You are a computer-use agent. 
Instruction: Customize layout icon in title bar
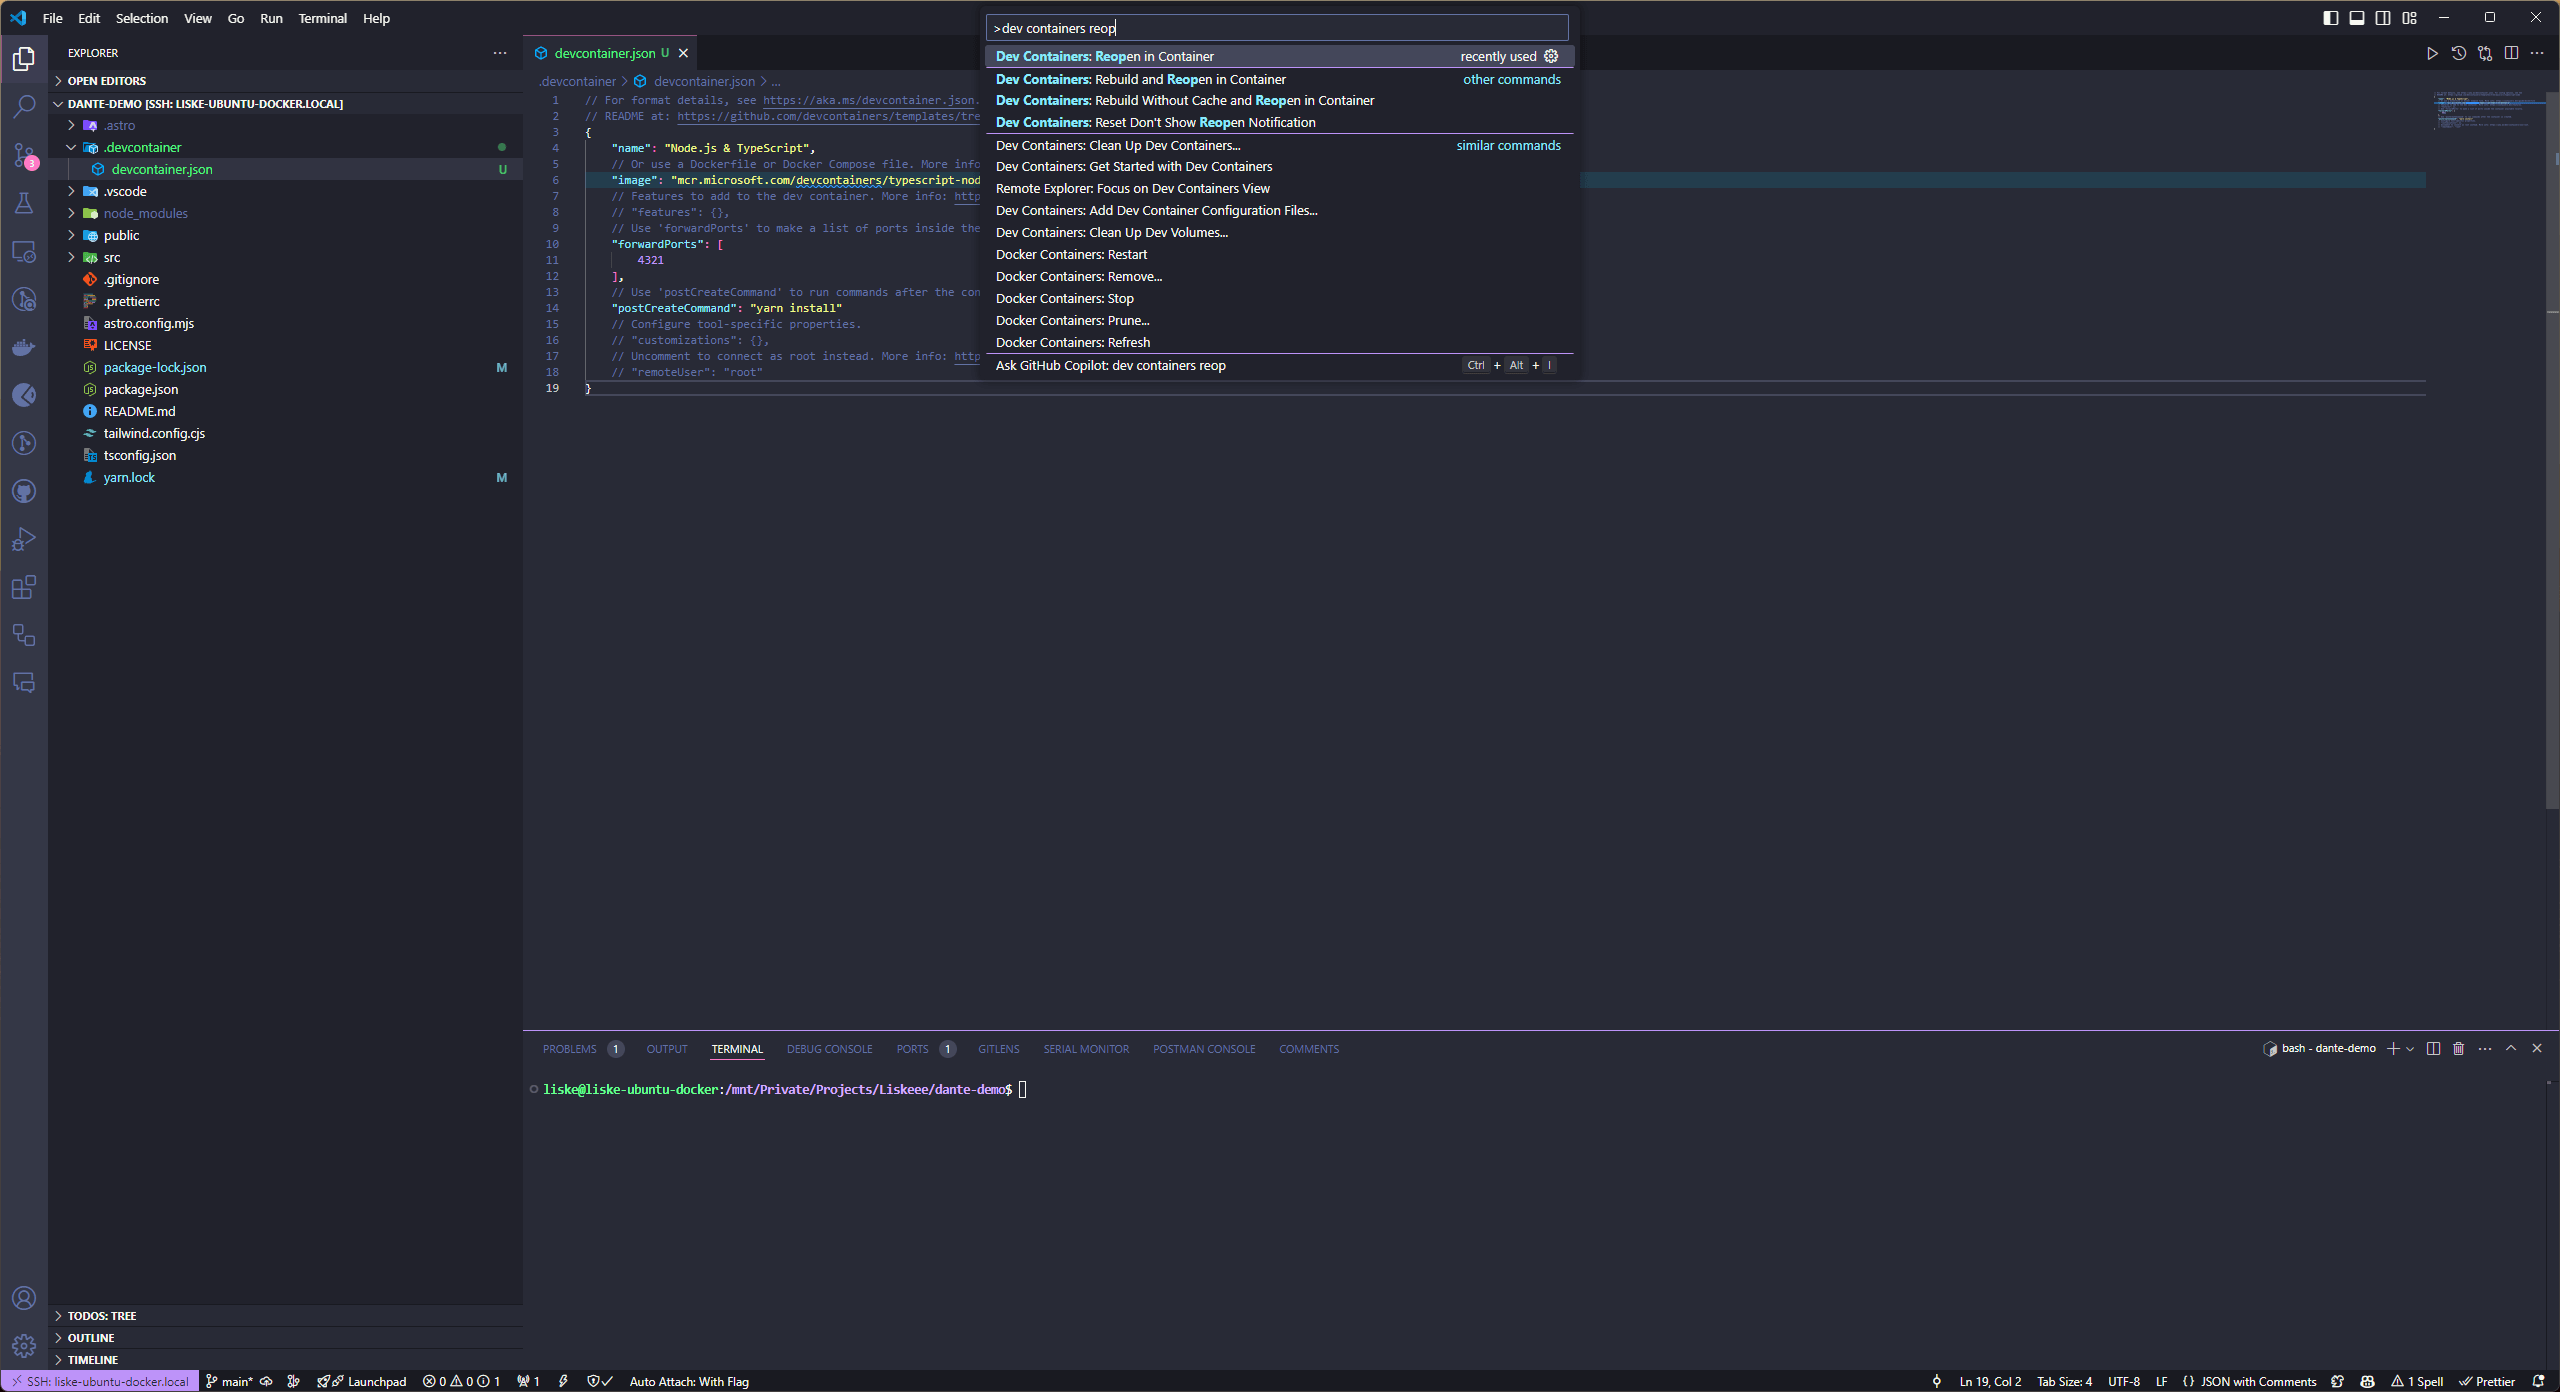pos(2410,18)
